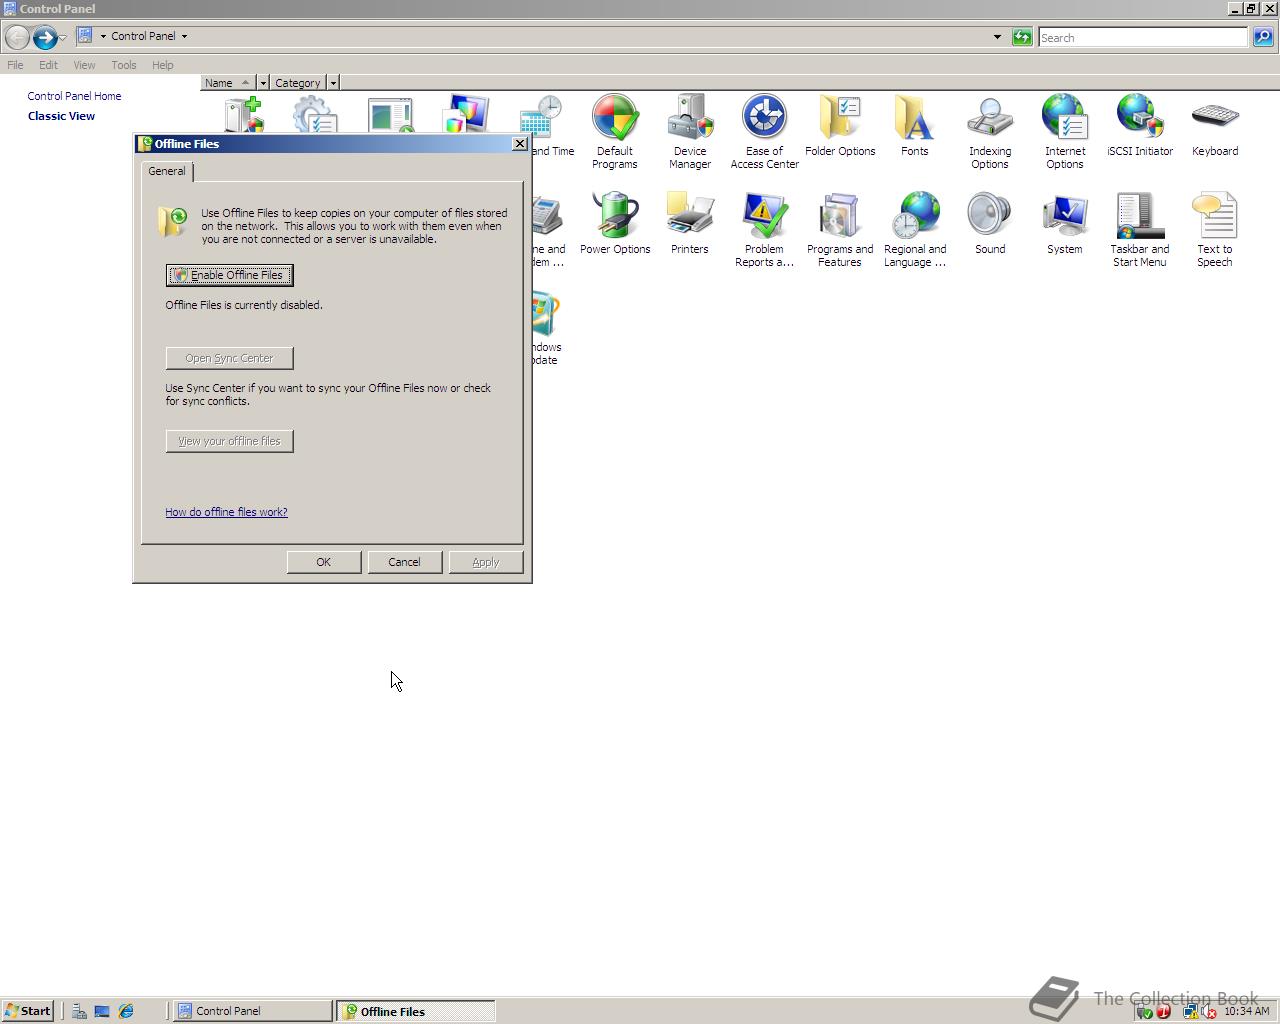This screenshot has width=1280, height=1024.
Task: Open Indexing Options applet
Action: [989, 131]
